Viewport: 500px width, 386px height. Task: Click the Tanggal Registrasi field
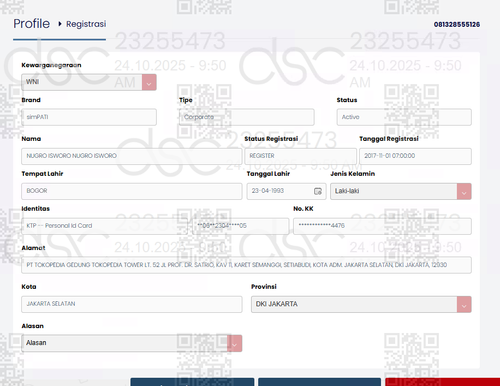[x=415, y=156]
